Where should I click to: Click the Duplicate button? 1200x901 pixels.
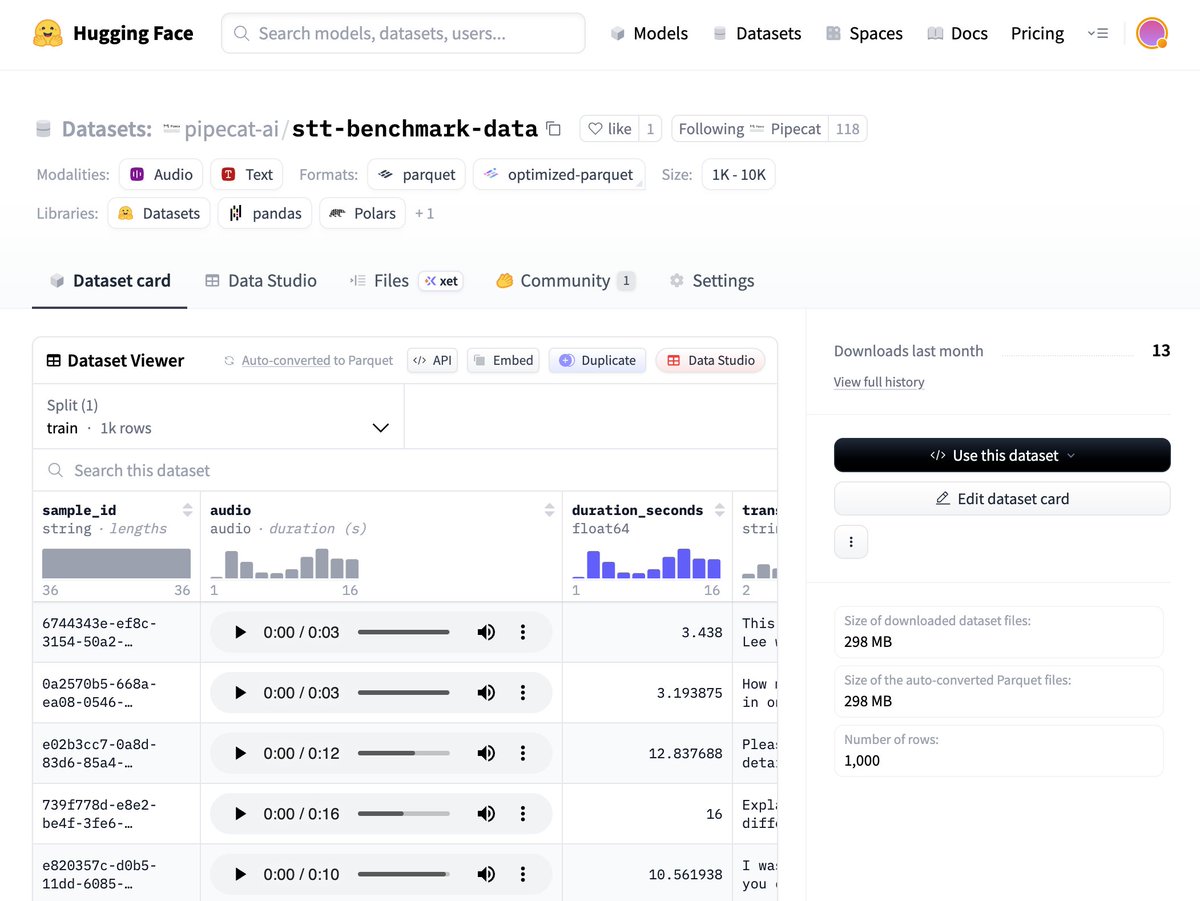[x=598, y=360]
